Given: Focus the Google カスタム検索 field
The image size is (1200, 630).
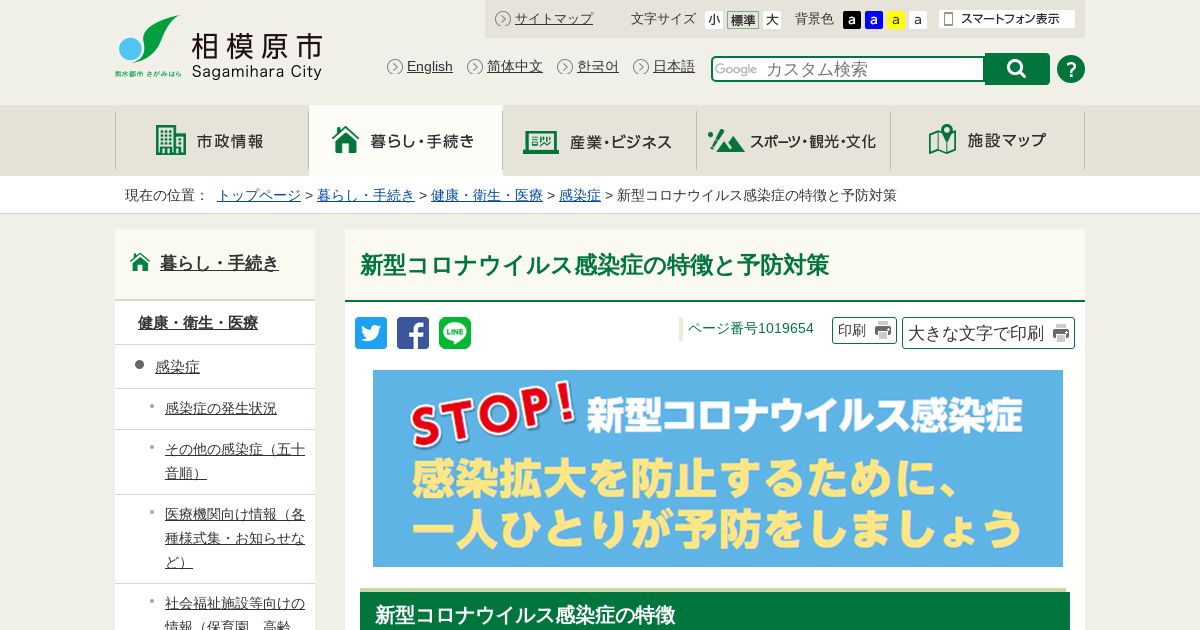Looking at the screenshot, I should [848, 69].
